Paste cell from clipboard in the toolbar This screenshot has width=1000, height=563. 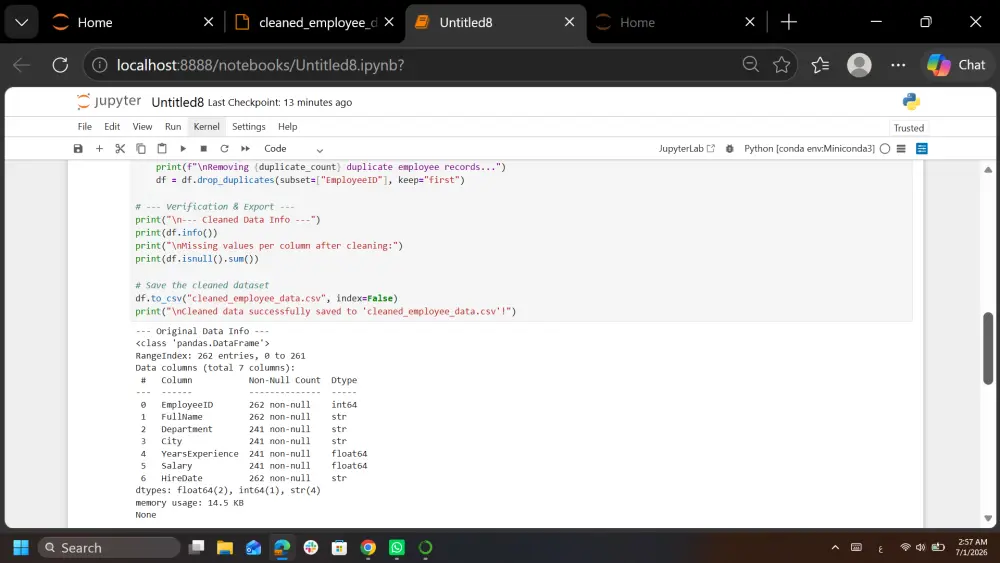pyautogui.click(x=162, y=149)
